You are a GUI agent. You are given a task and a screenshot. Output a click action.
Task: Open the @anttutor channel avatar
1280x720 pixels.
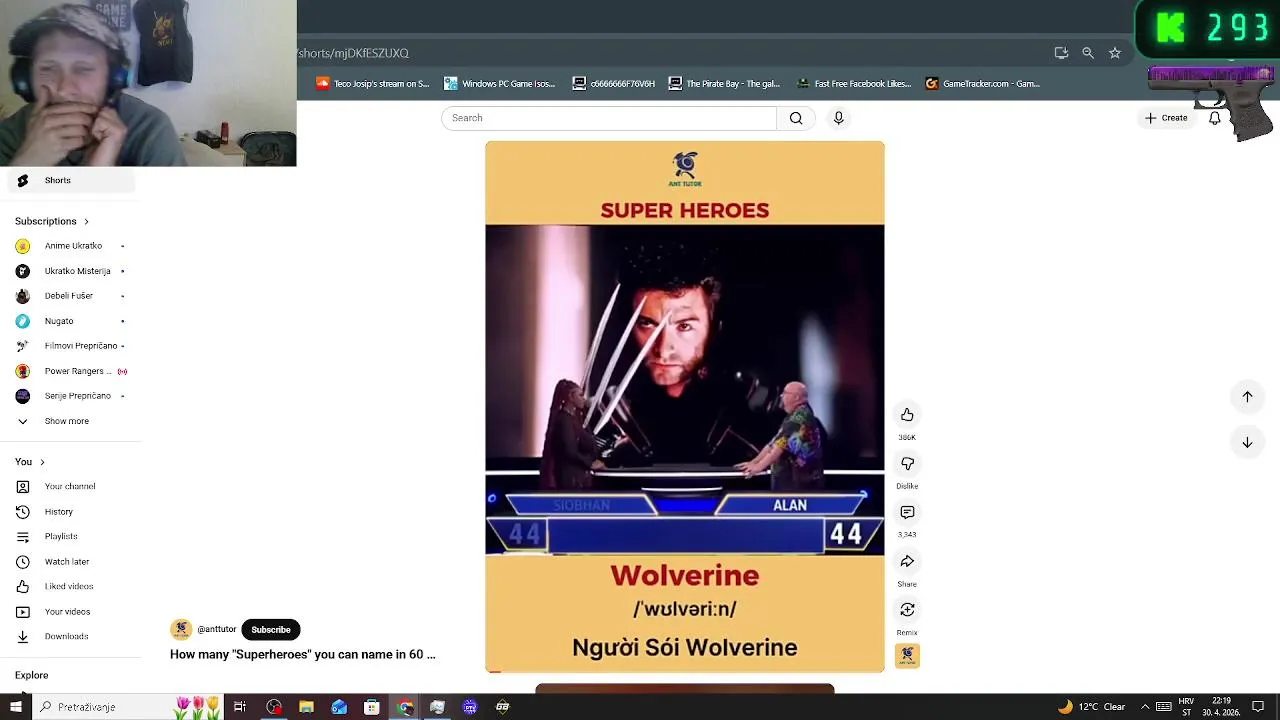coord(181,630)
